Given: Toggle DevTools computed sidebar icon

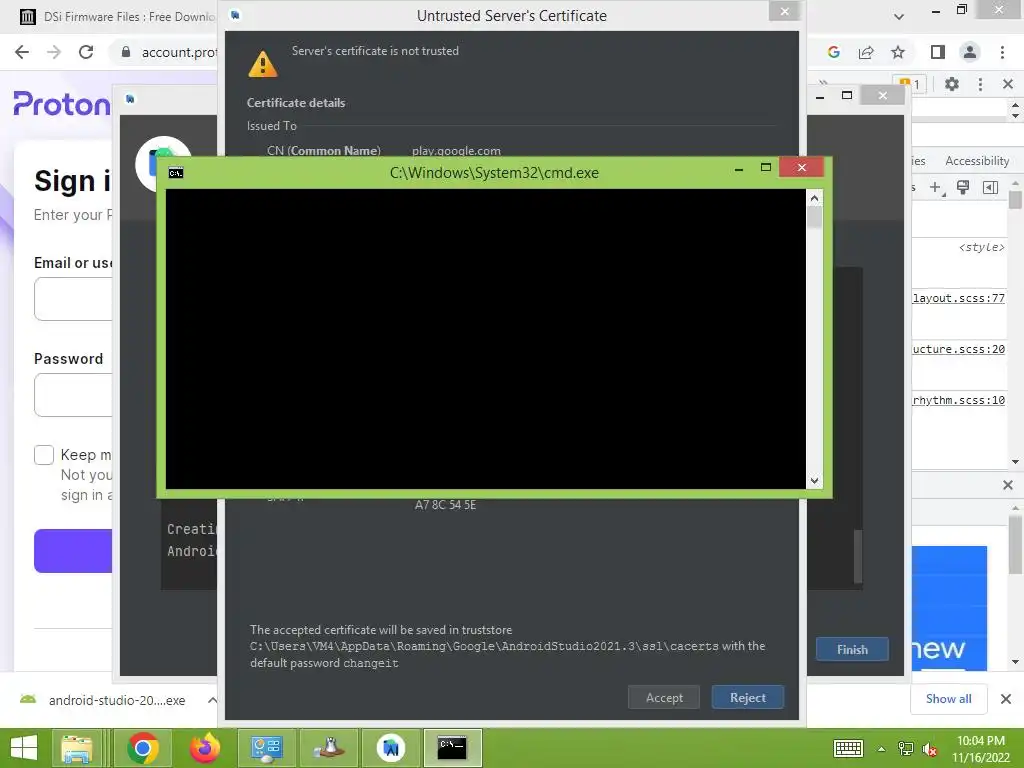Looking at the screenshot, I should [990, 188].
